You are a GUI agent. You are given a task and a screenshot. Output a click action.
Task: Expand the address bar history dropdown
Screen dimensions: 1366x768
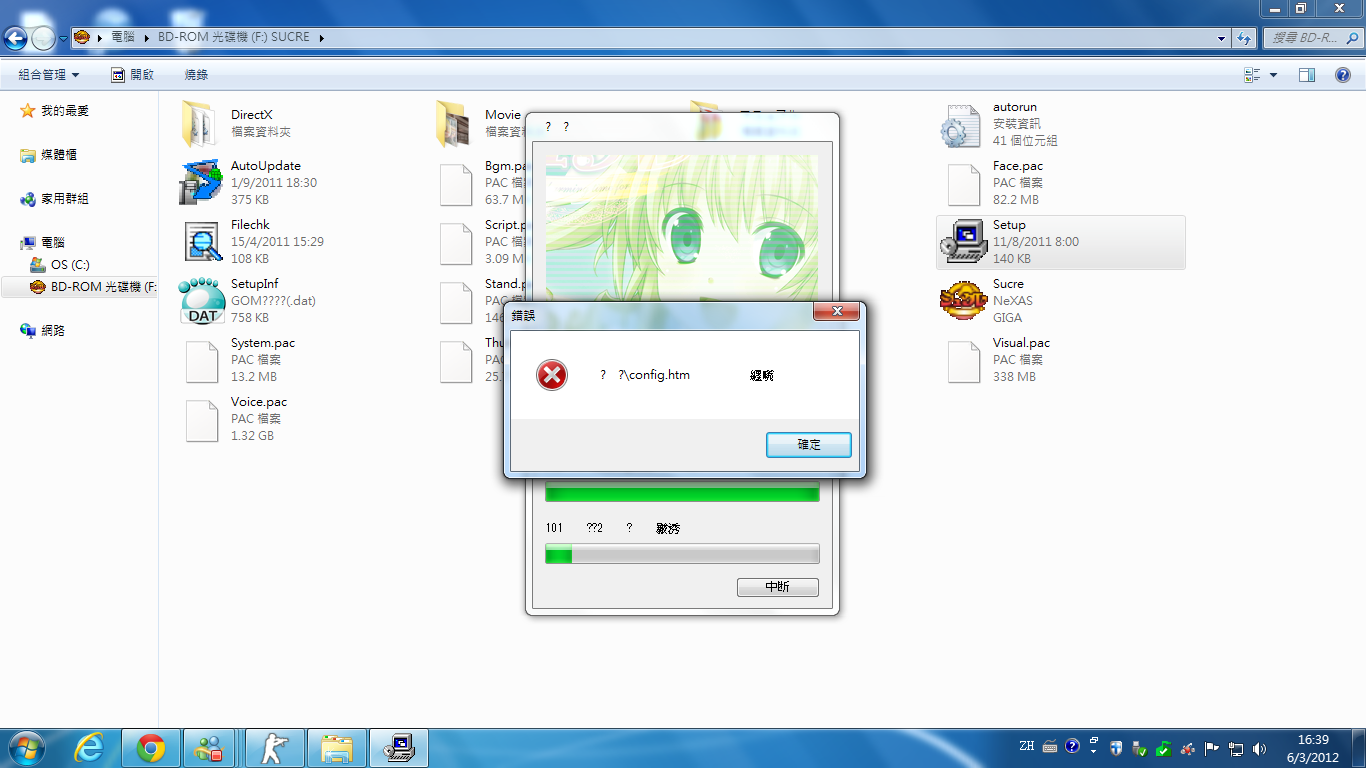1222,38
